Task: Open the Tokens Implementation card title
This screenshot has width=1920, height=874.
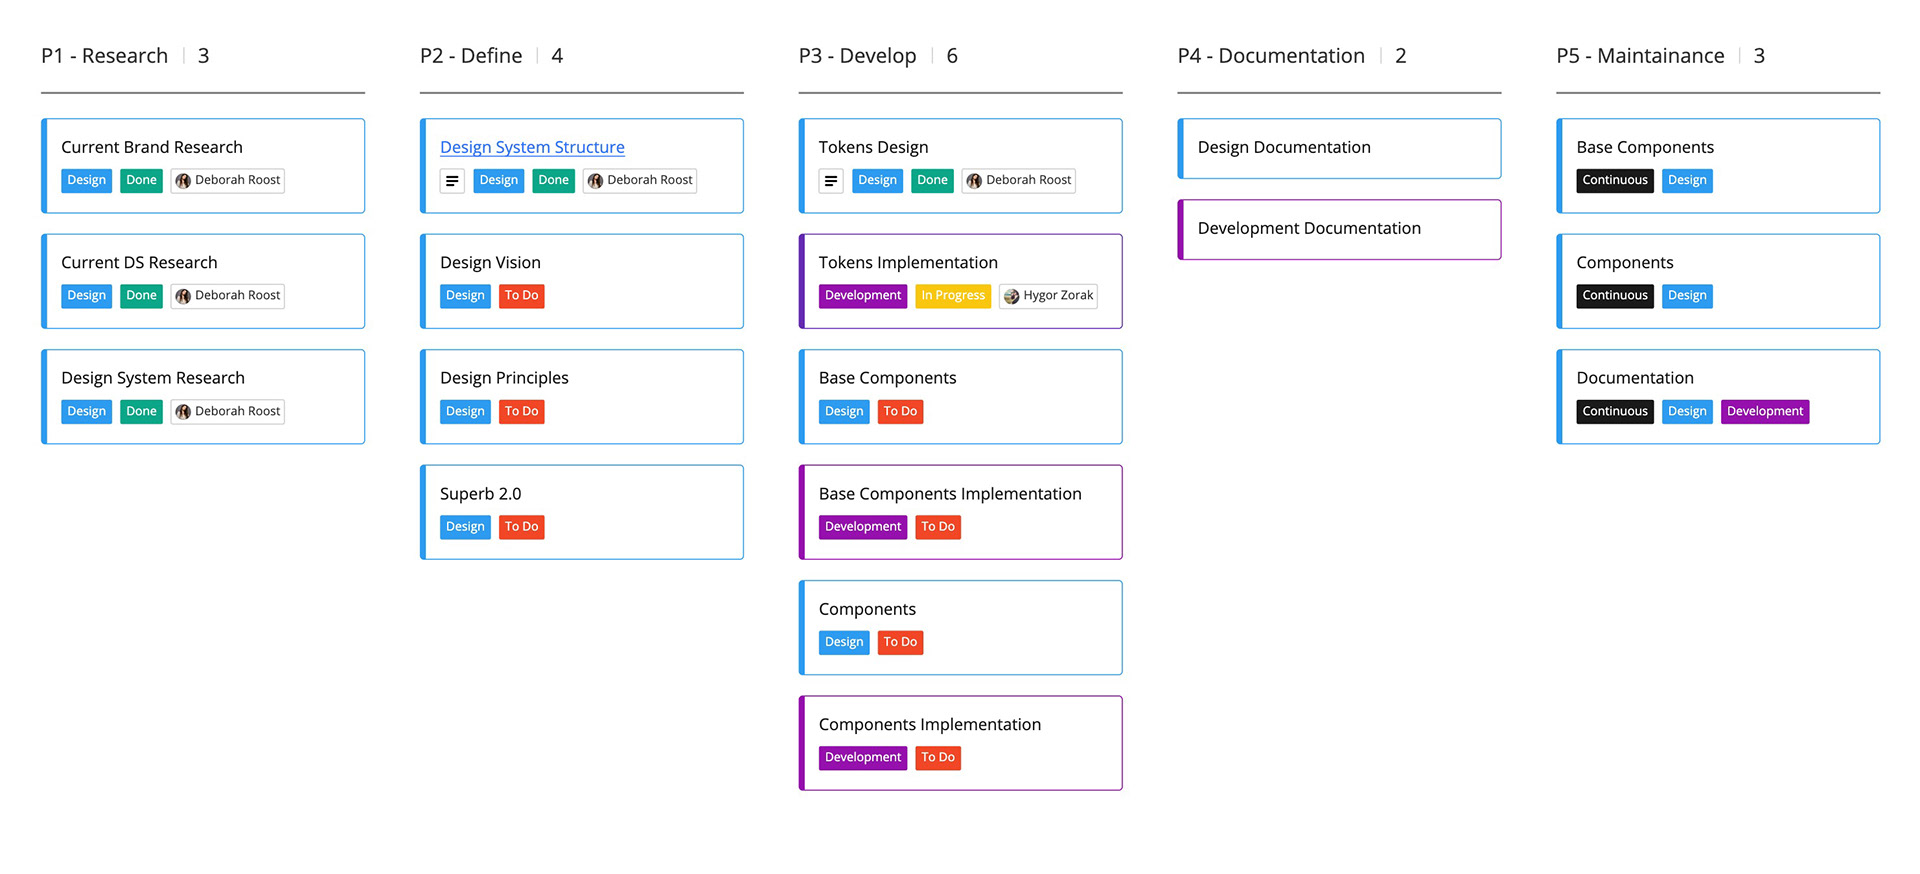Action: click(908, 262)
